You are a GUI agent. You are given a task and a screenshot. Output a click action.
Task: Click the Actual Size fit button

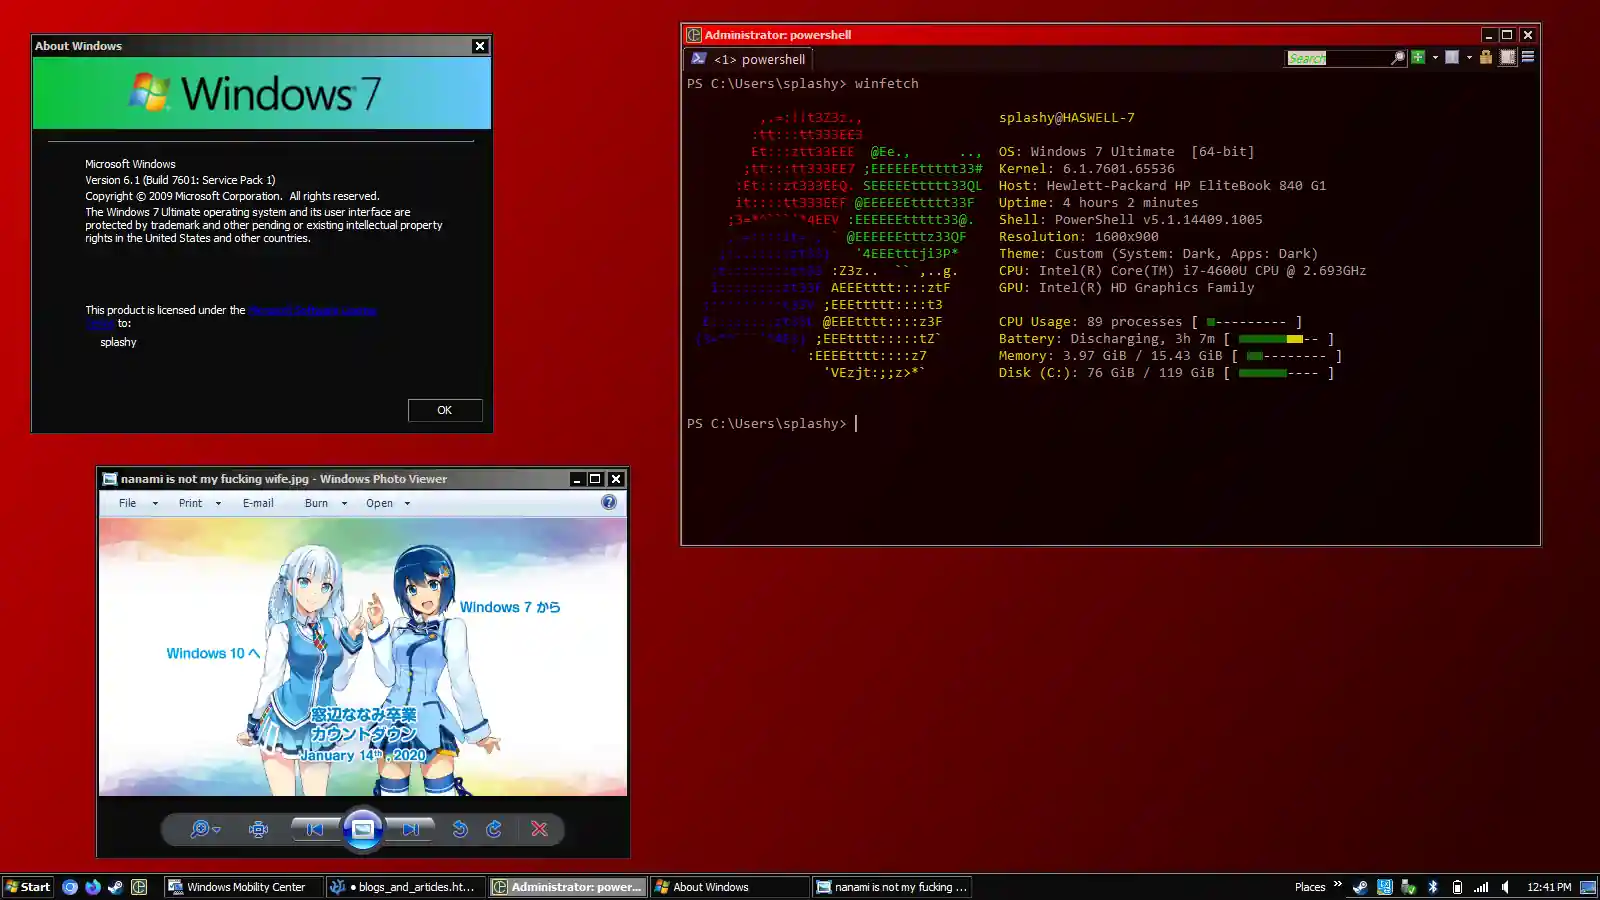pyautogui.click(x=259, y=829)
